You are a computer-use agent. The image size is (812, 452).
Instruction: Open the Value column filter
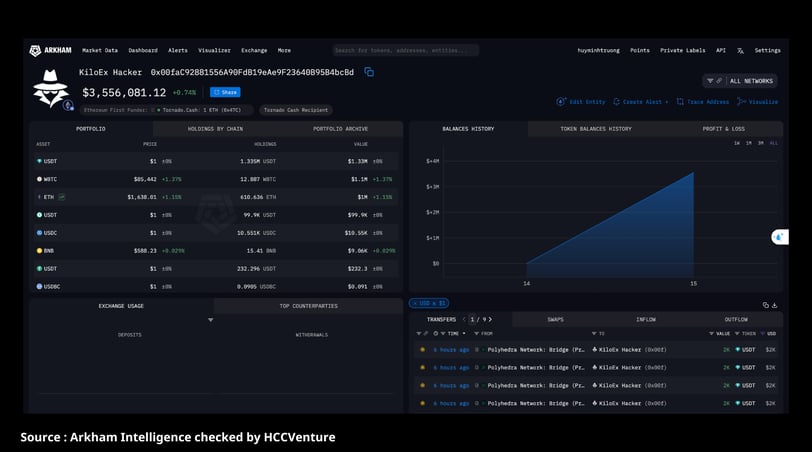point(712,333)
